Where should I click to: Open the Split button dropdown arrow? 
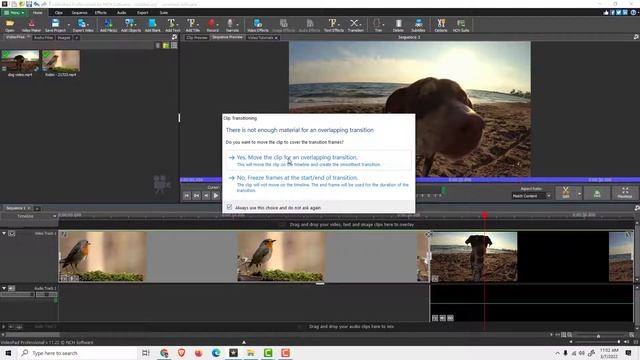point(579,193)
